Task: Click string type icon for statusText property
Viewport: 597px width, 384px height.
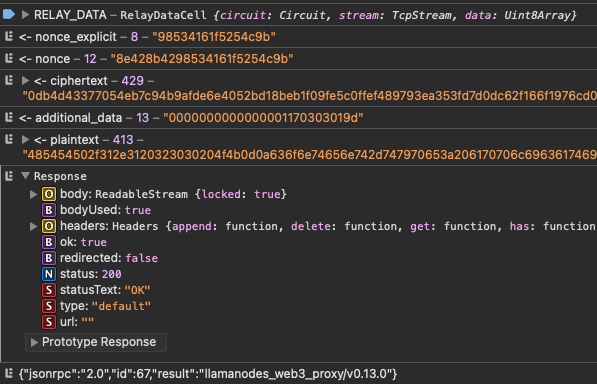Action: point(49,290)
